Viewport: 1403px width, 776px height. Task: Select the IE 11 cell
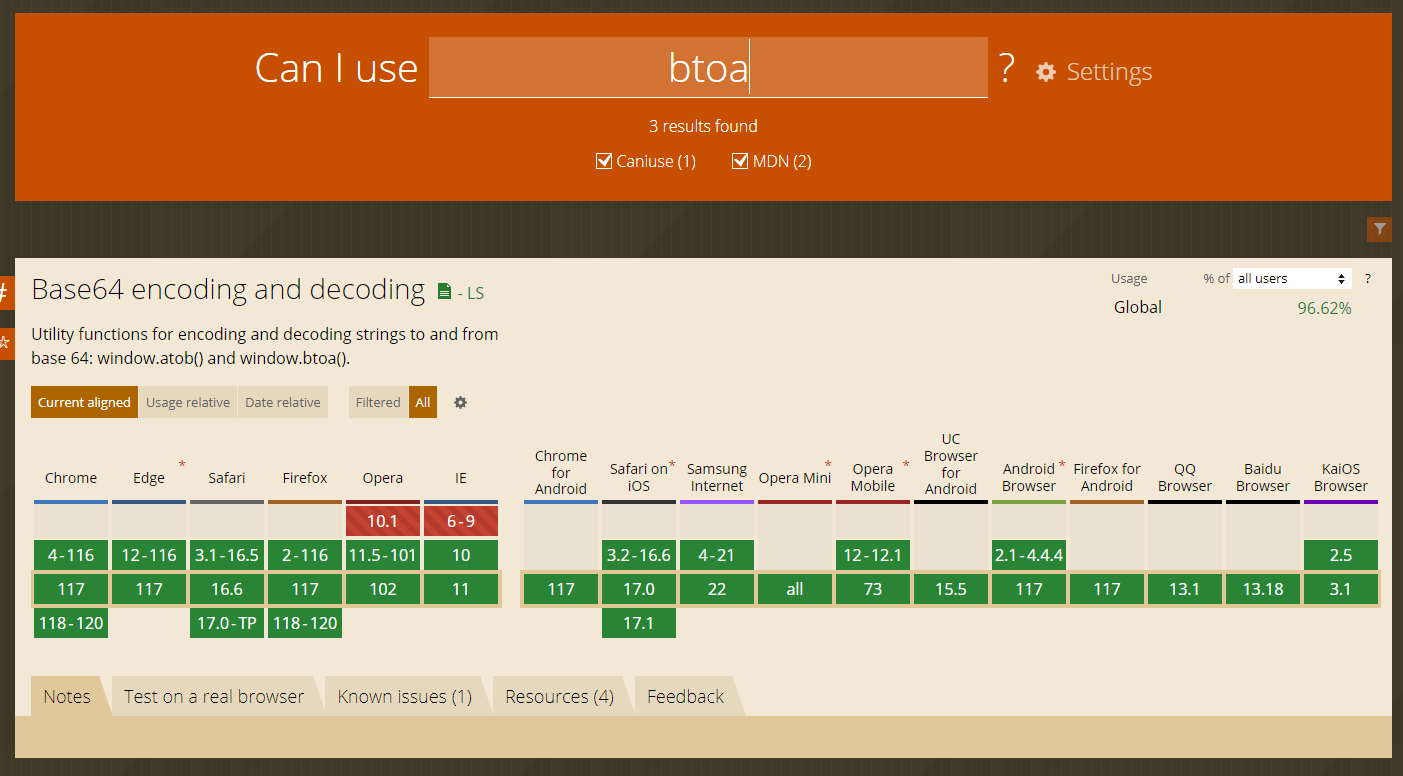[461, 589]
